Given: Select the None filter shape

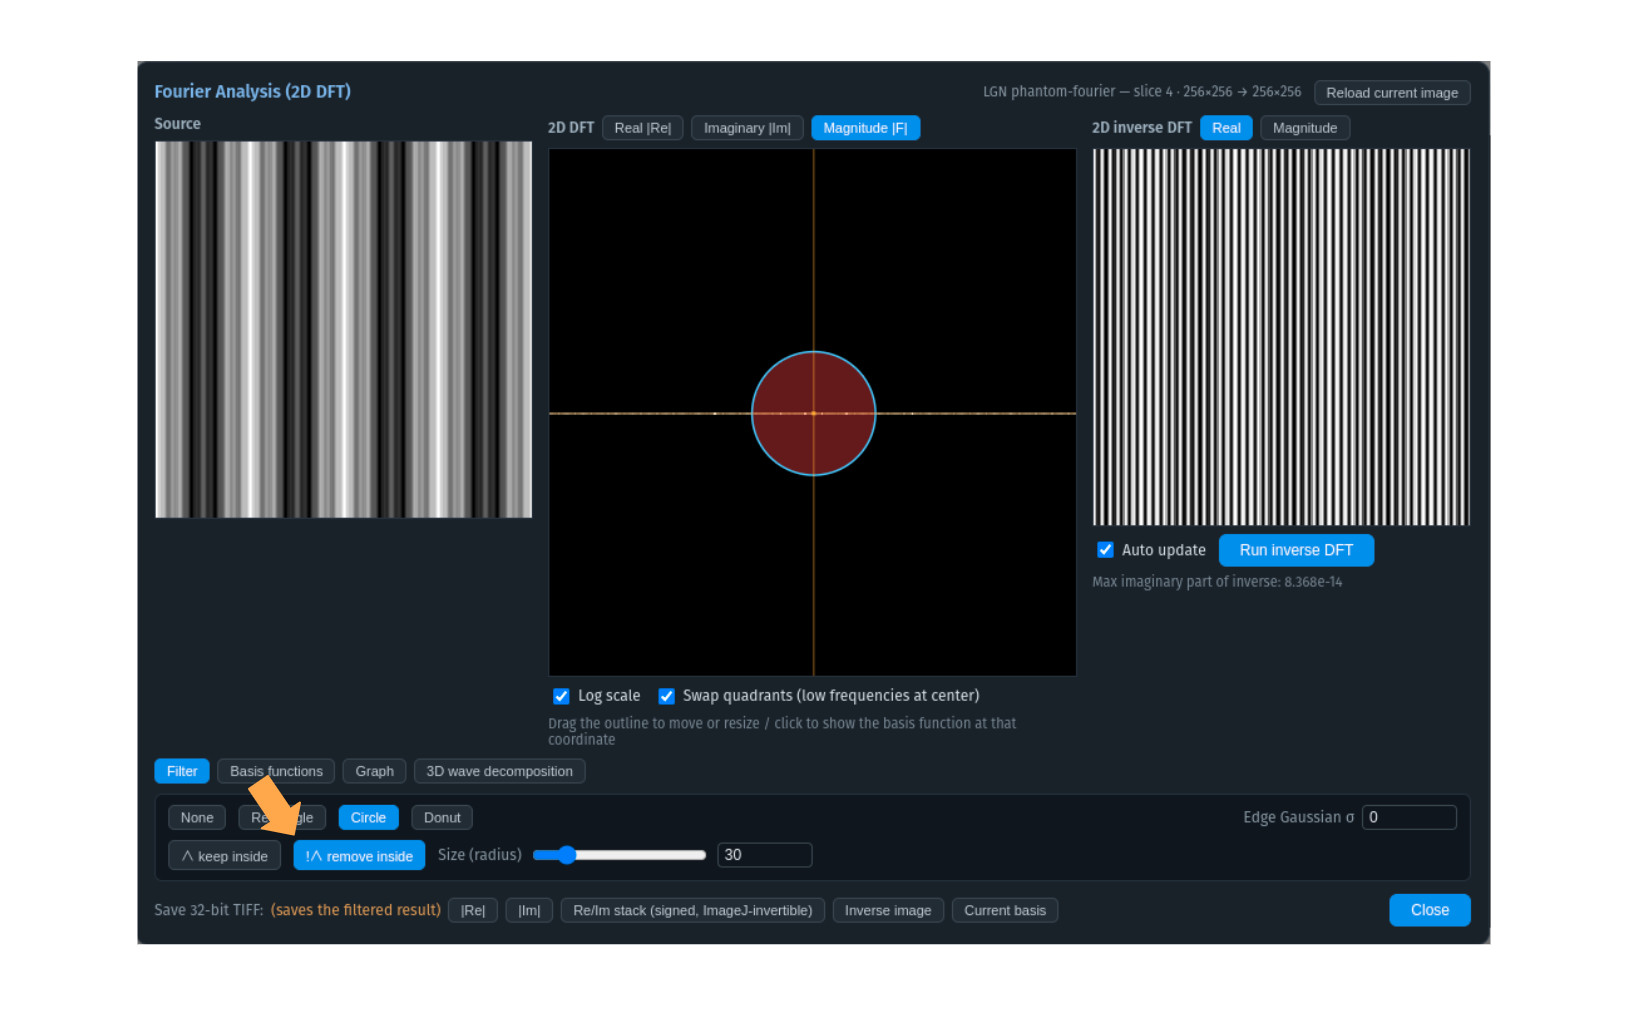Looking at the screenshot, I should pos(197,818).
